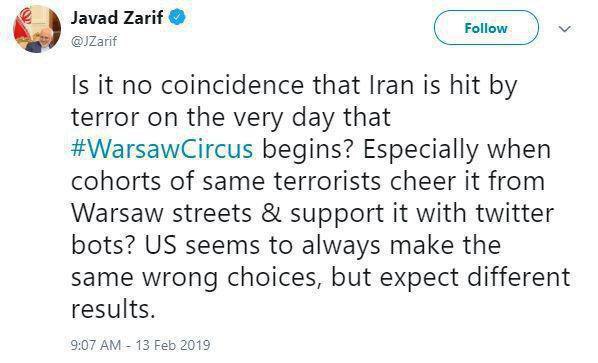Click the Follow button
Image resolution: width=598 pixels, height=363 pixels.
coord(486,28)
